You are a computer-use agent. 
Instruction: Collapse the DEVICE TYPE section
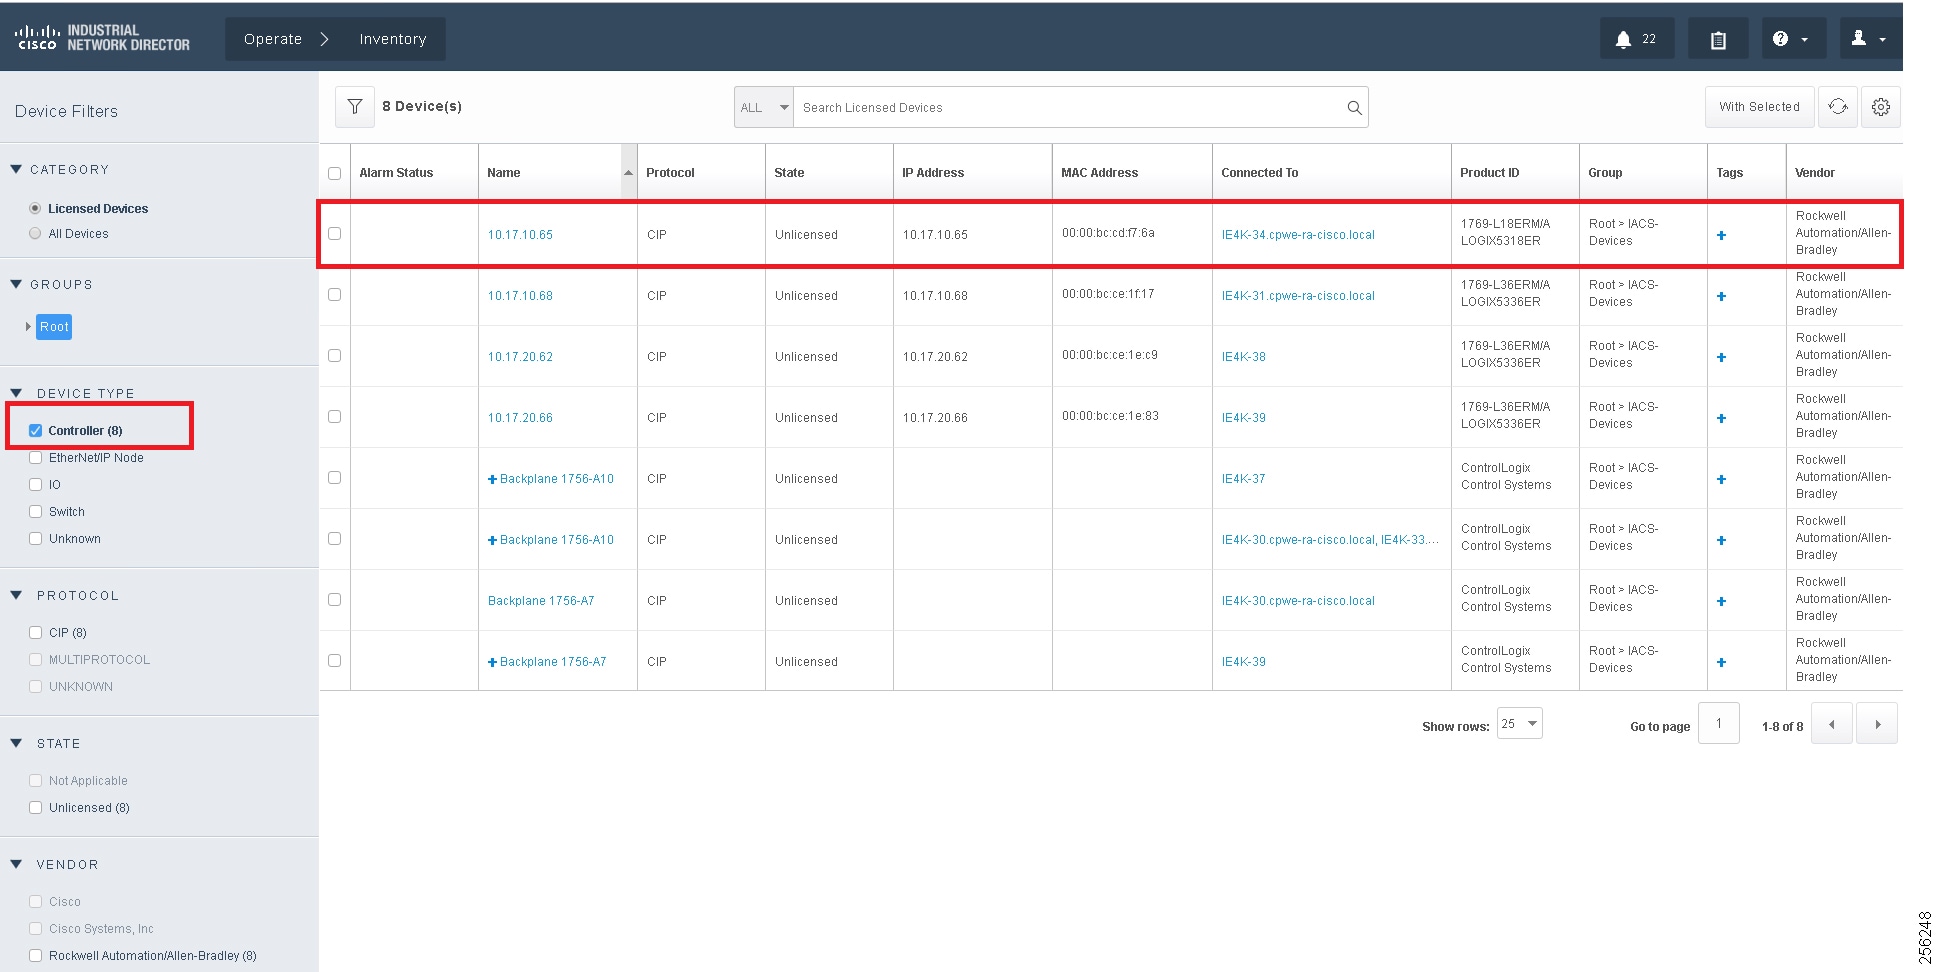(16, 393)
